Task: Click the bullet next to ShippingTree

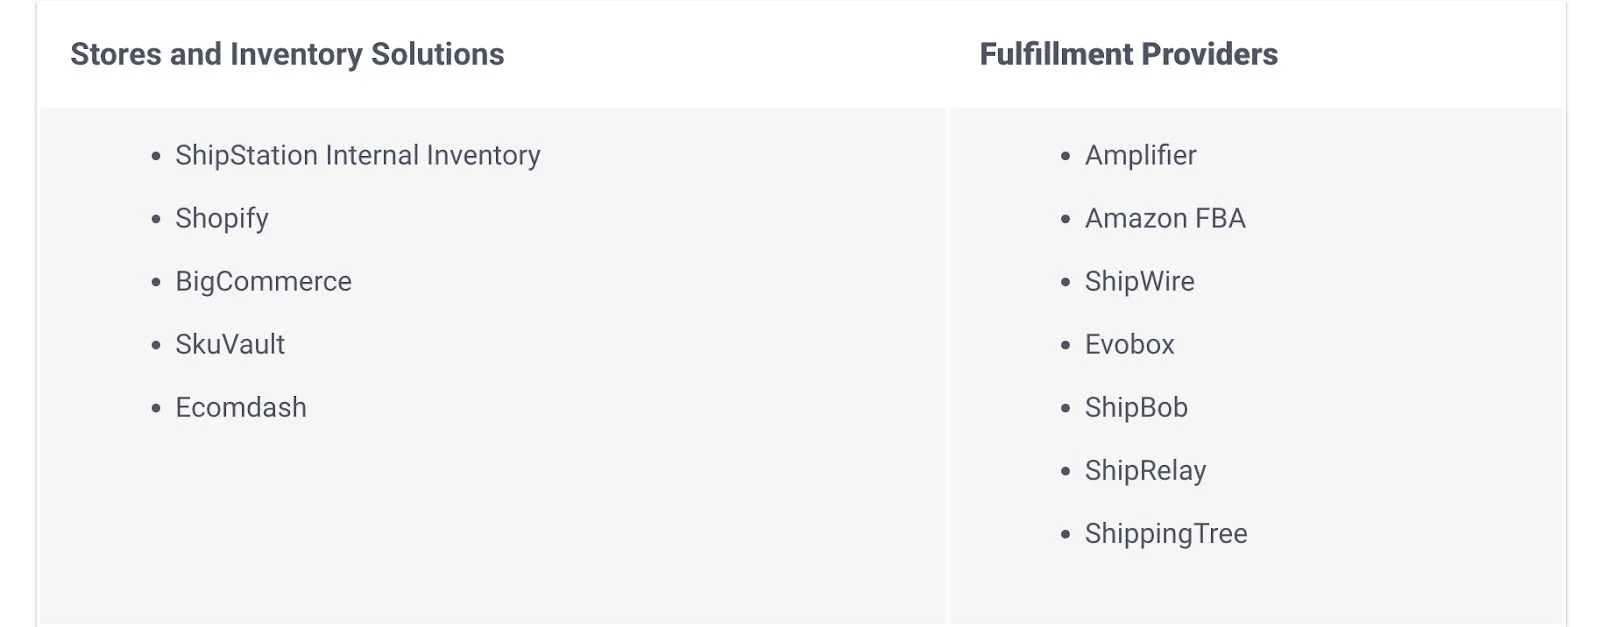Action: pyautogui.click(x=1065, y=534)
